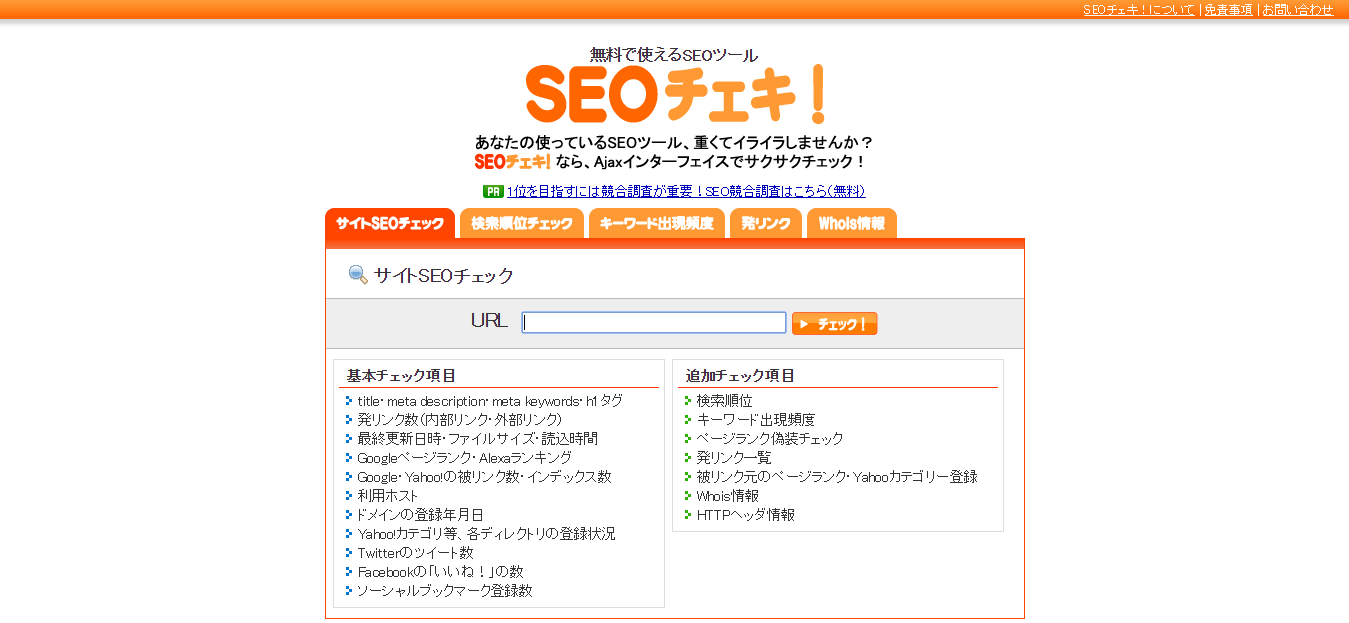Click the SEO競合調査はこちら(無料) promo link
This screenshot has width=1349, height=623.
pyautogui.click(x=685, y=192)
